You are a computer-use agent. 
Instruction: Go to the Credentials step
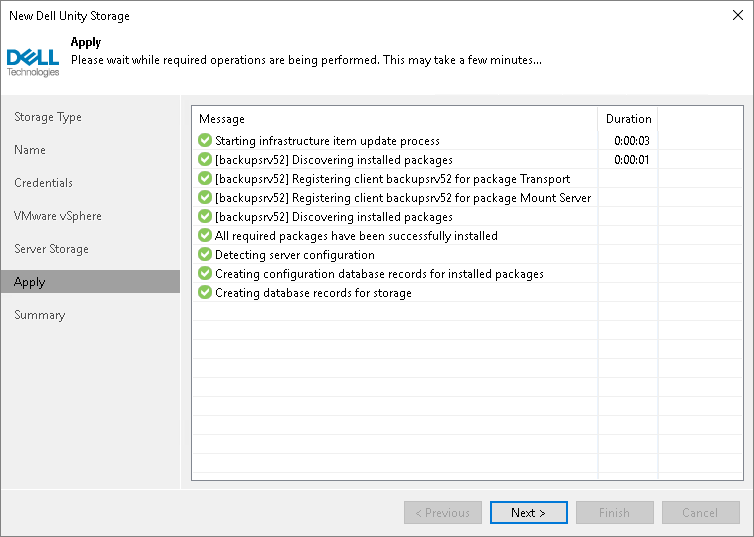click(x=43, y=183)
